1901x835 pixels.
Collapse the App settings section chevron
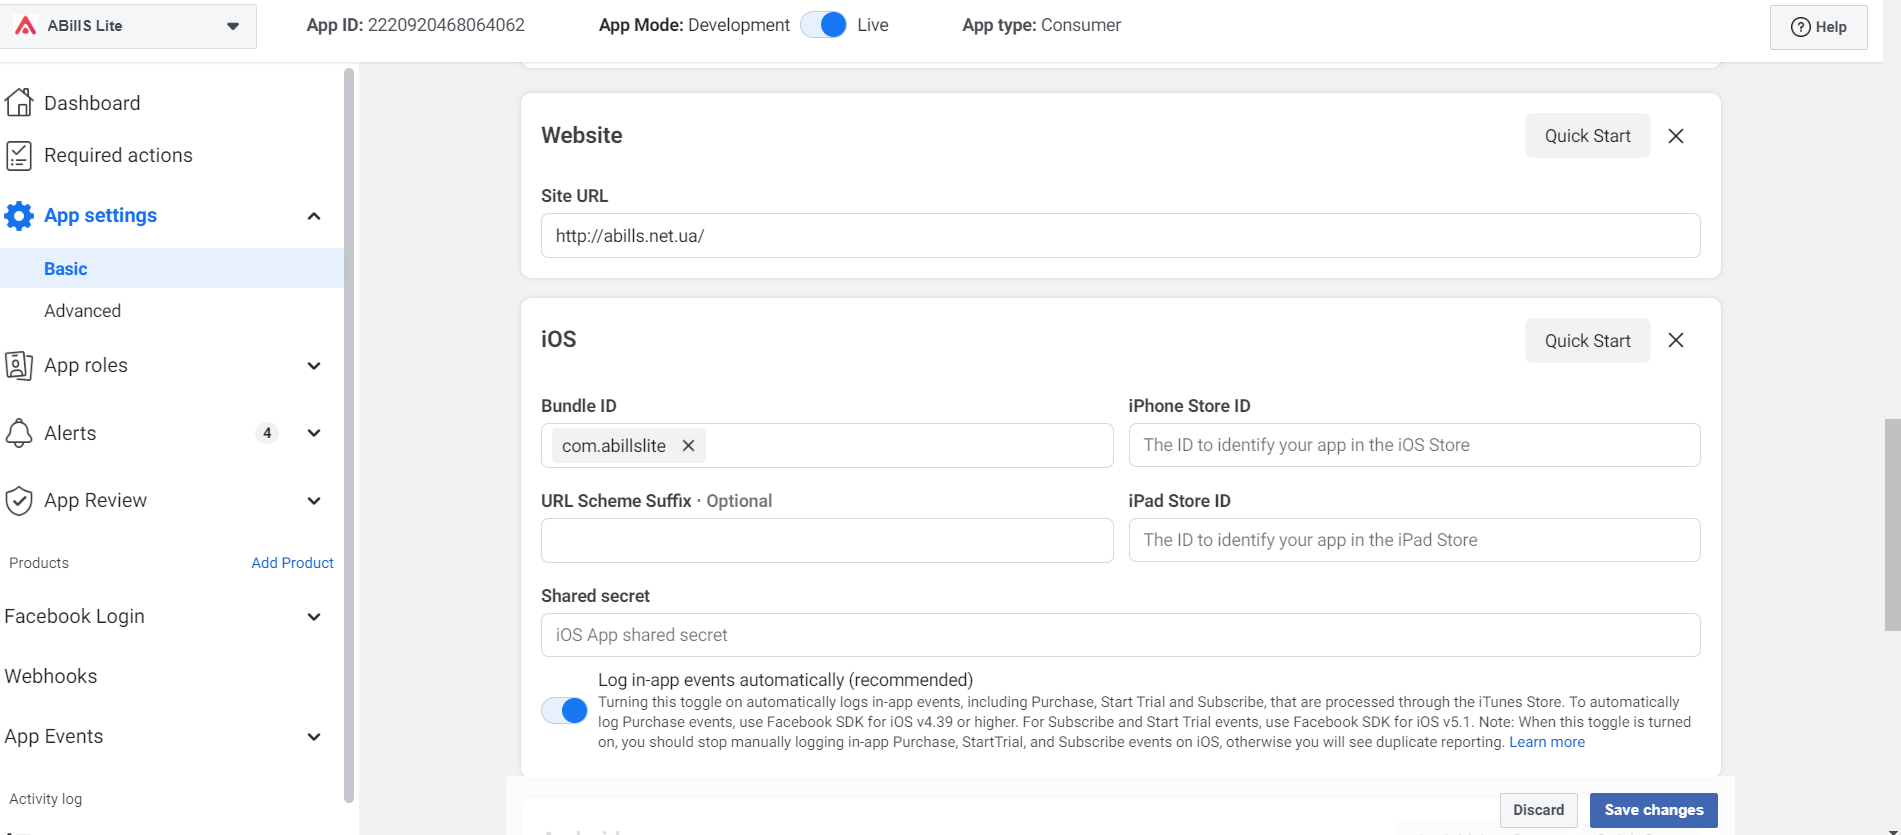(x=314, y=216)
